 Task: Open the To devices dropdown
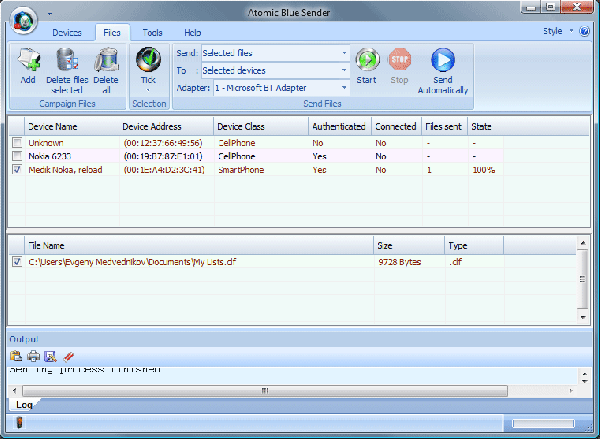[344, 70]
